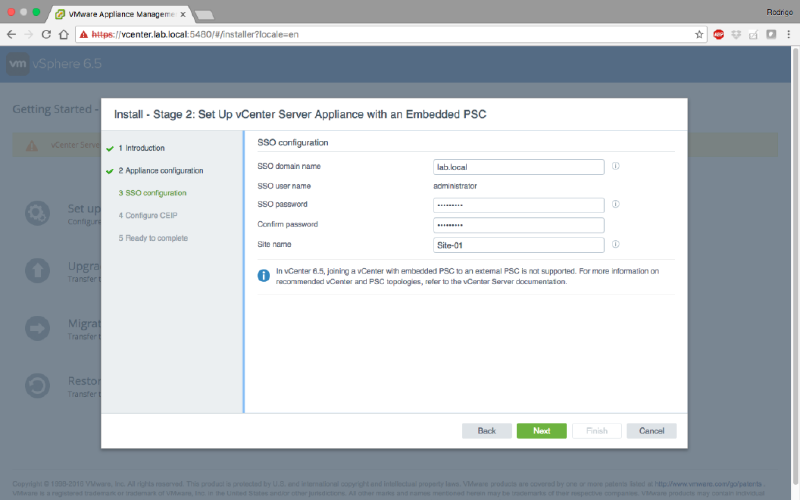The width and height of the screenshot is (800, 500).
Task: Click the SSO domain name field
Action: click(518, 167)
